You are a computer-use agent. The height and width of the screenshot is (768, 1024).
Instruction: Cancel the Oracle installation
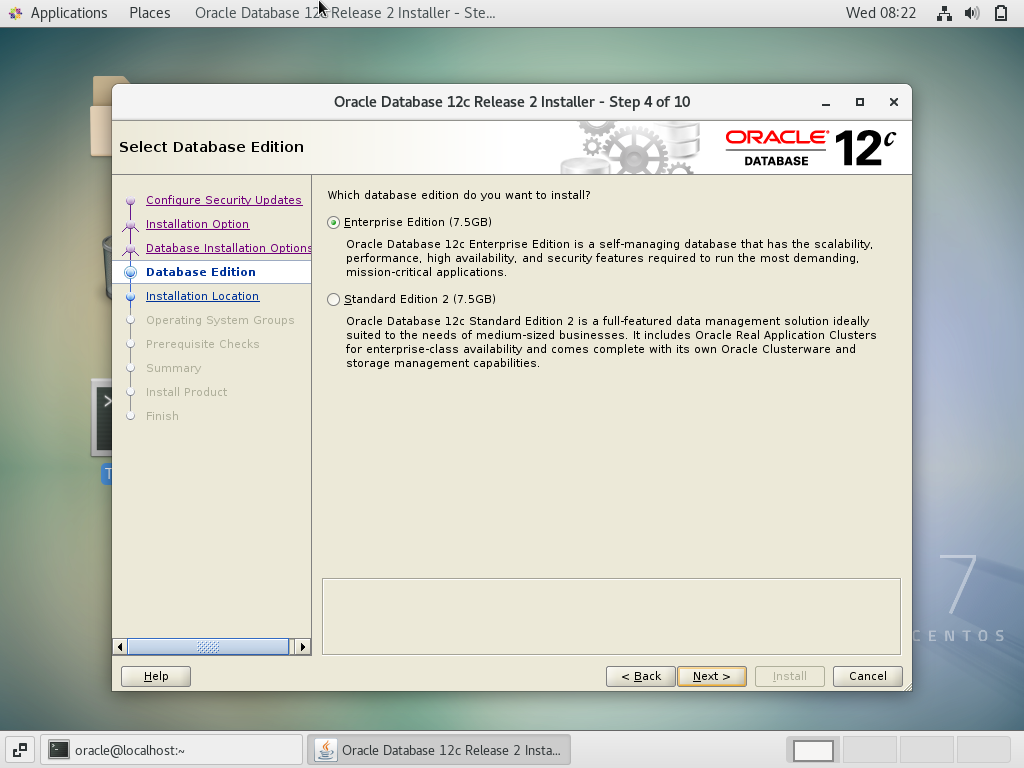point(868,677)
